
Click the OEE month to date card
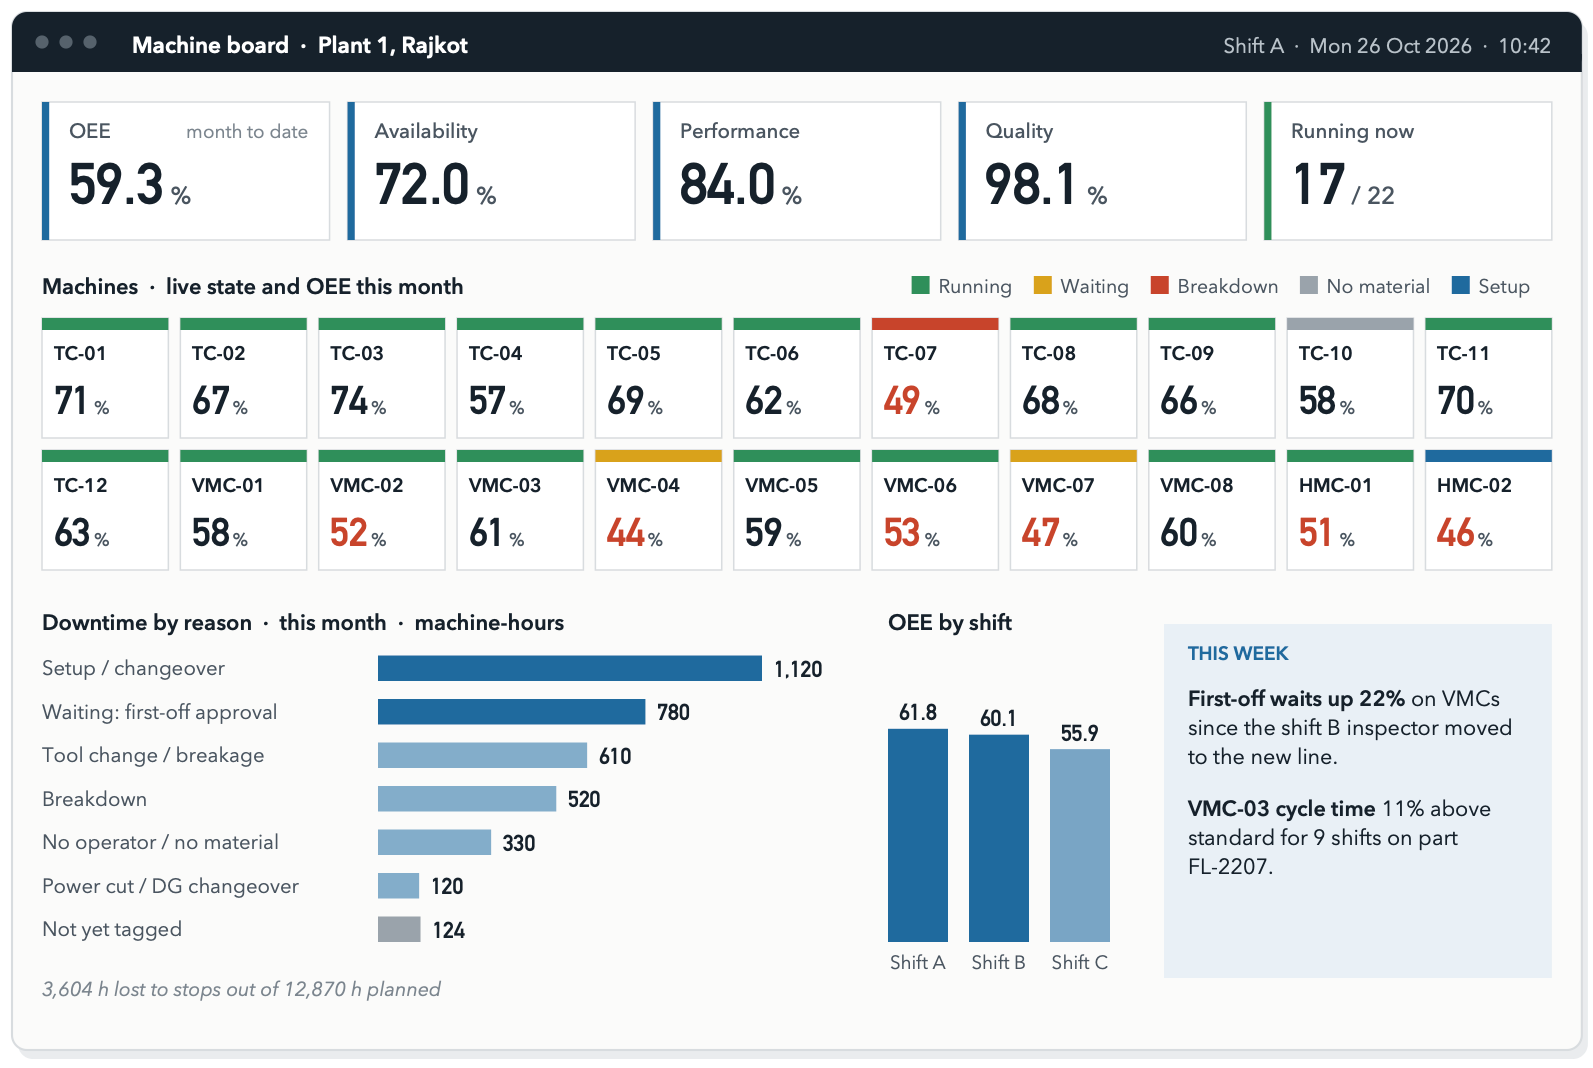pyautogui.click(x=186, y=171)
